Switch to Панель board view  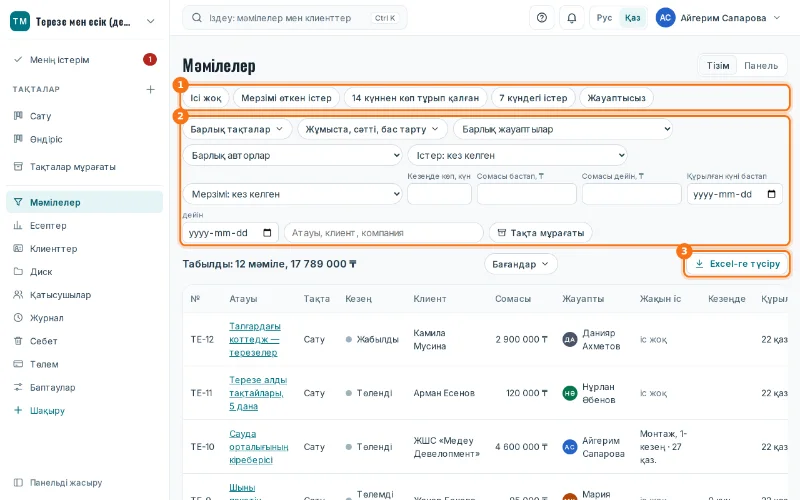761,65
